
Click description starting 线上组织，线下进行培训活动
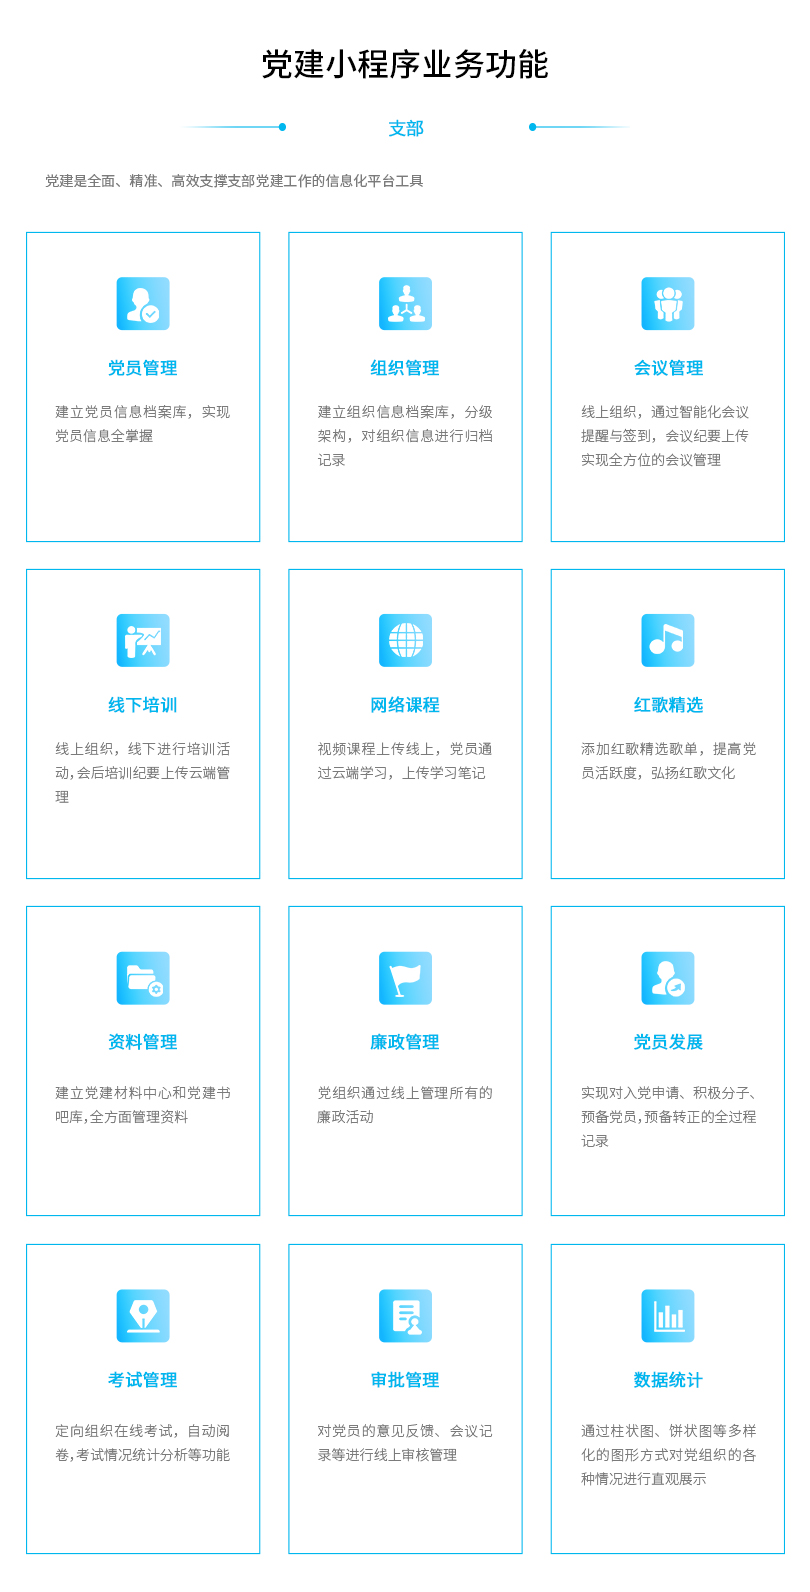143,773
